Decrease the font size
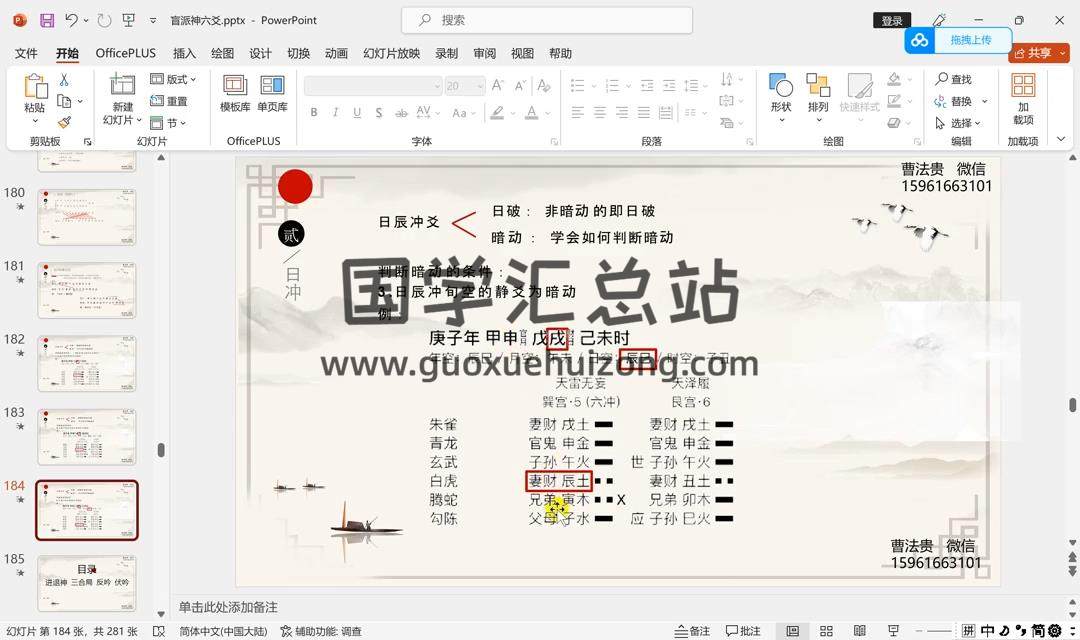 tap(520, 85)
